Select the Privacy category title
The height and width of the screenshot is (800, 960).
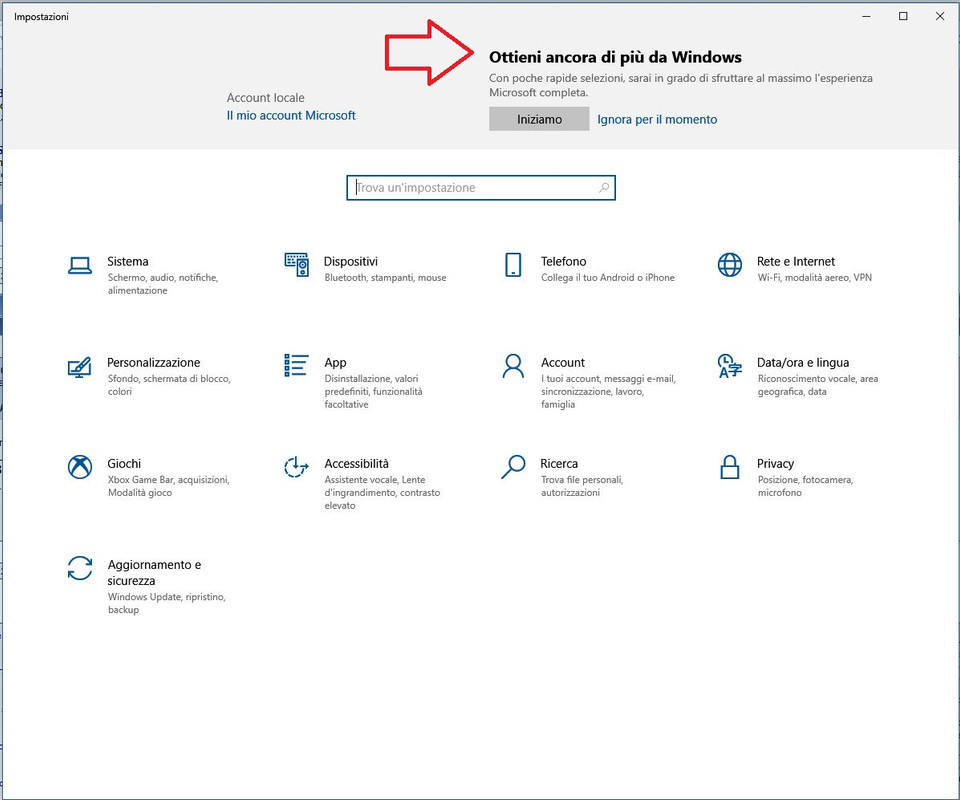(x=775, y=463)
